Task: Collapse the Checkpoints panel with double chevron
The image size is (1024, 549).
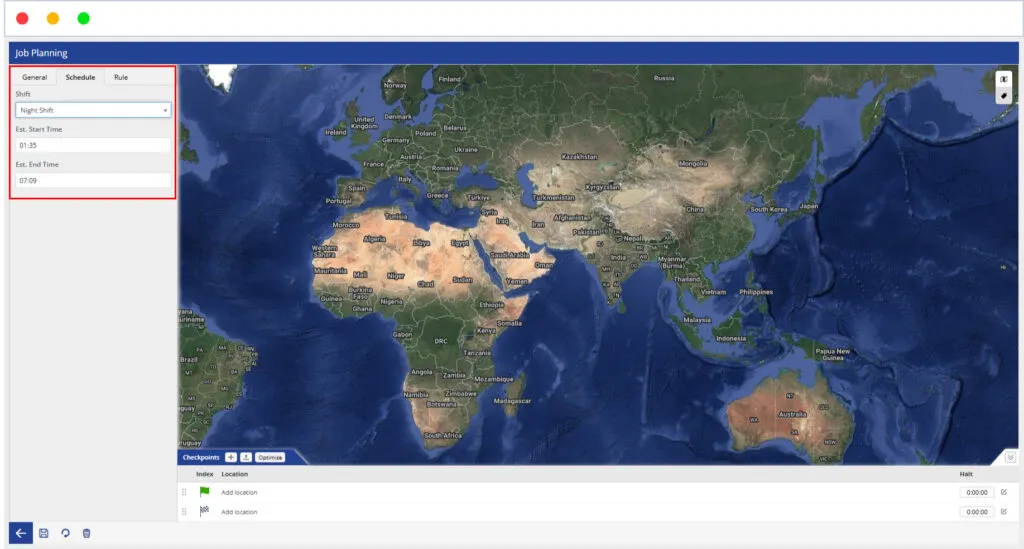Action: (x=1010, y=457)
